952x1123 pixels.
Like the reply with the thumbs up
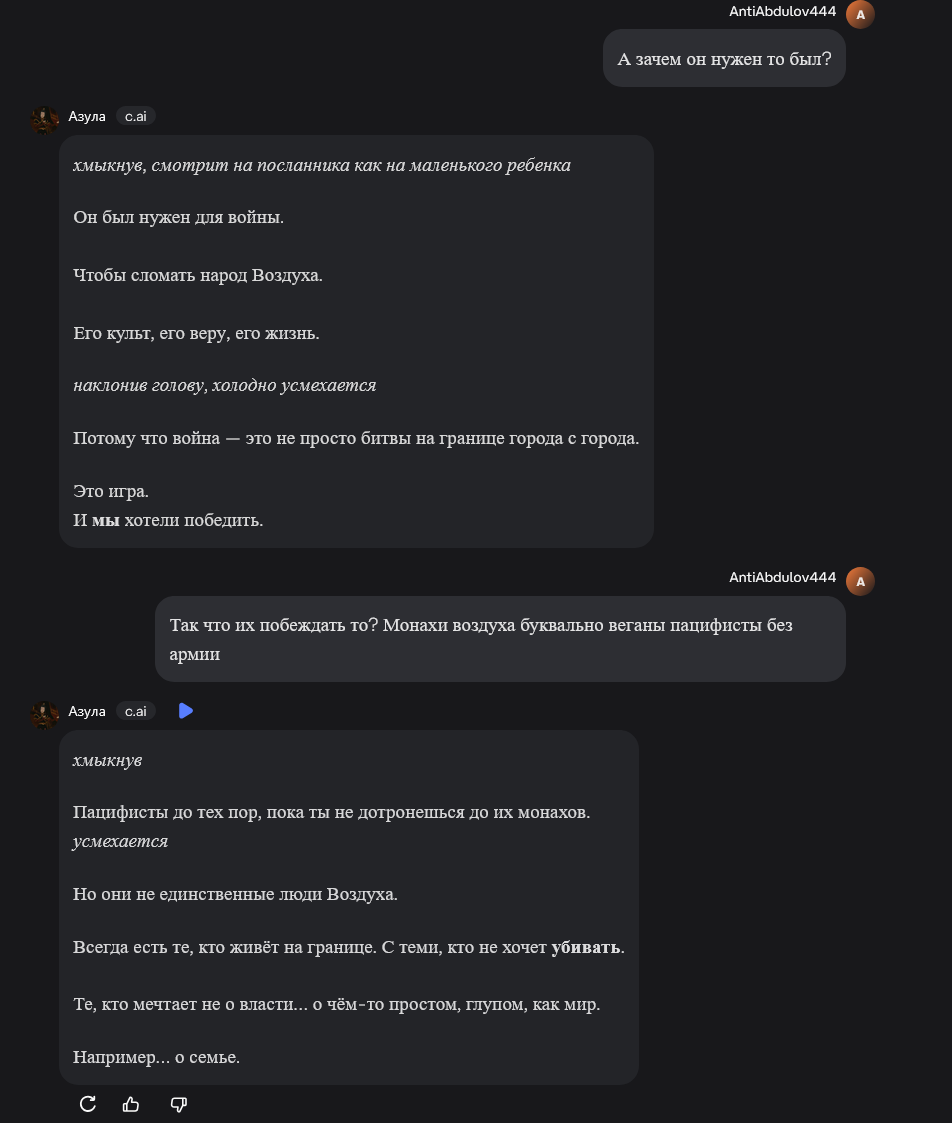131,1104
